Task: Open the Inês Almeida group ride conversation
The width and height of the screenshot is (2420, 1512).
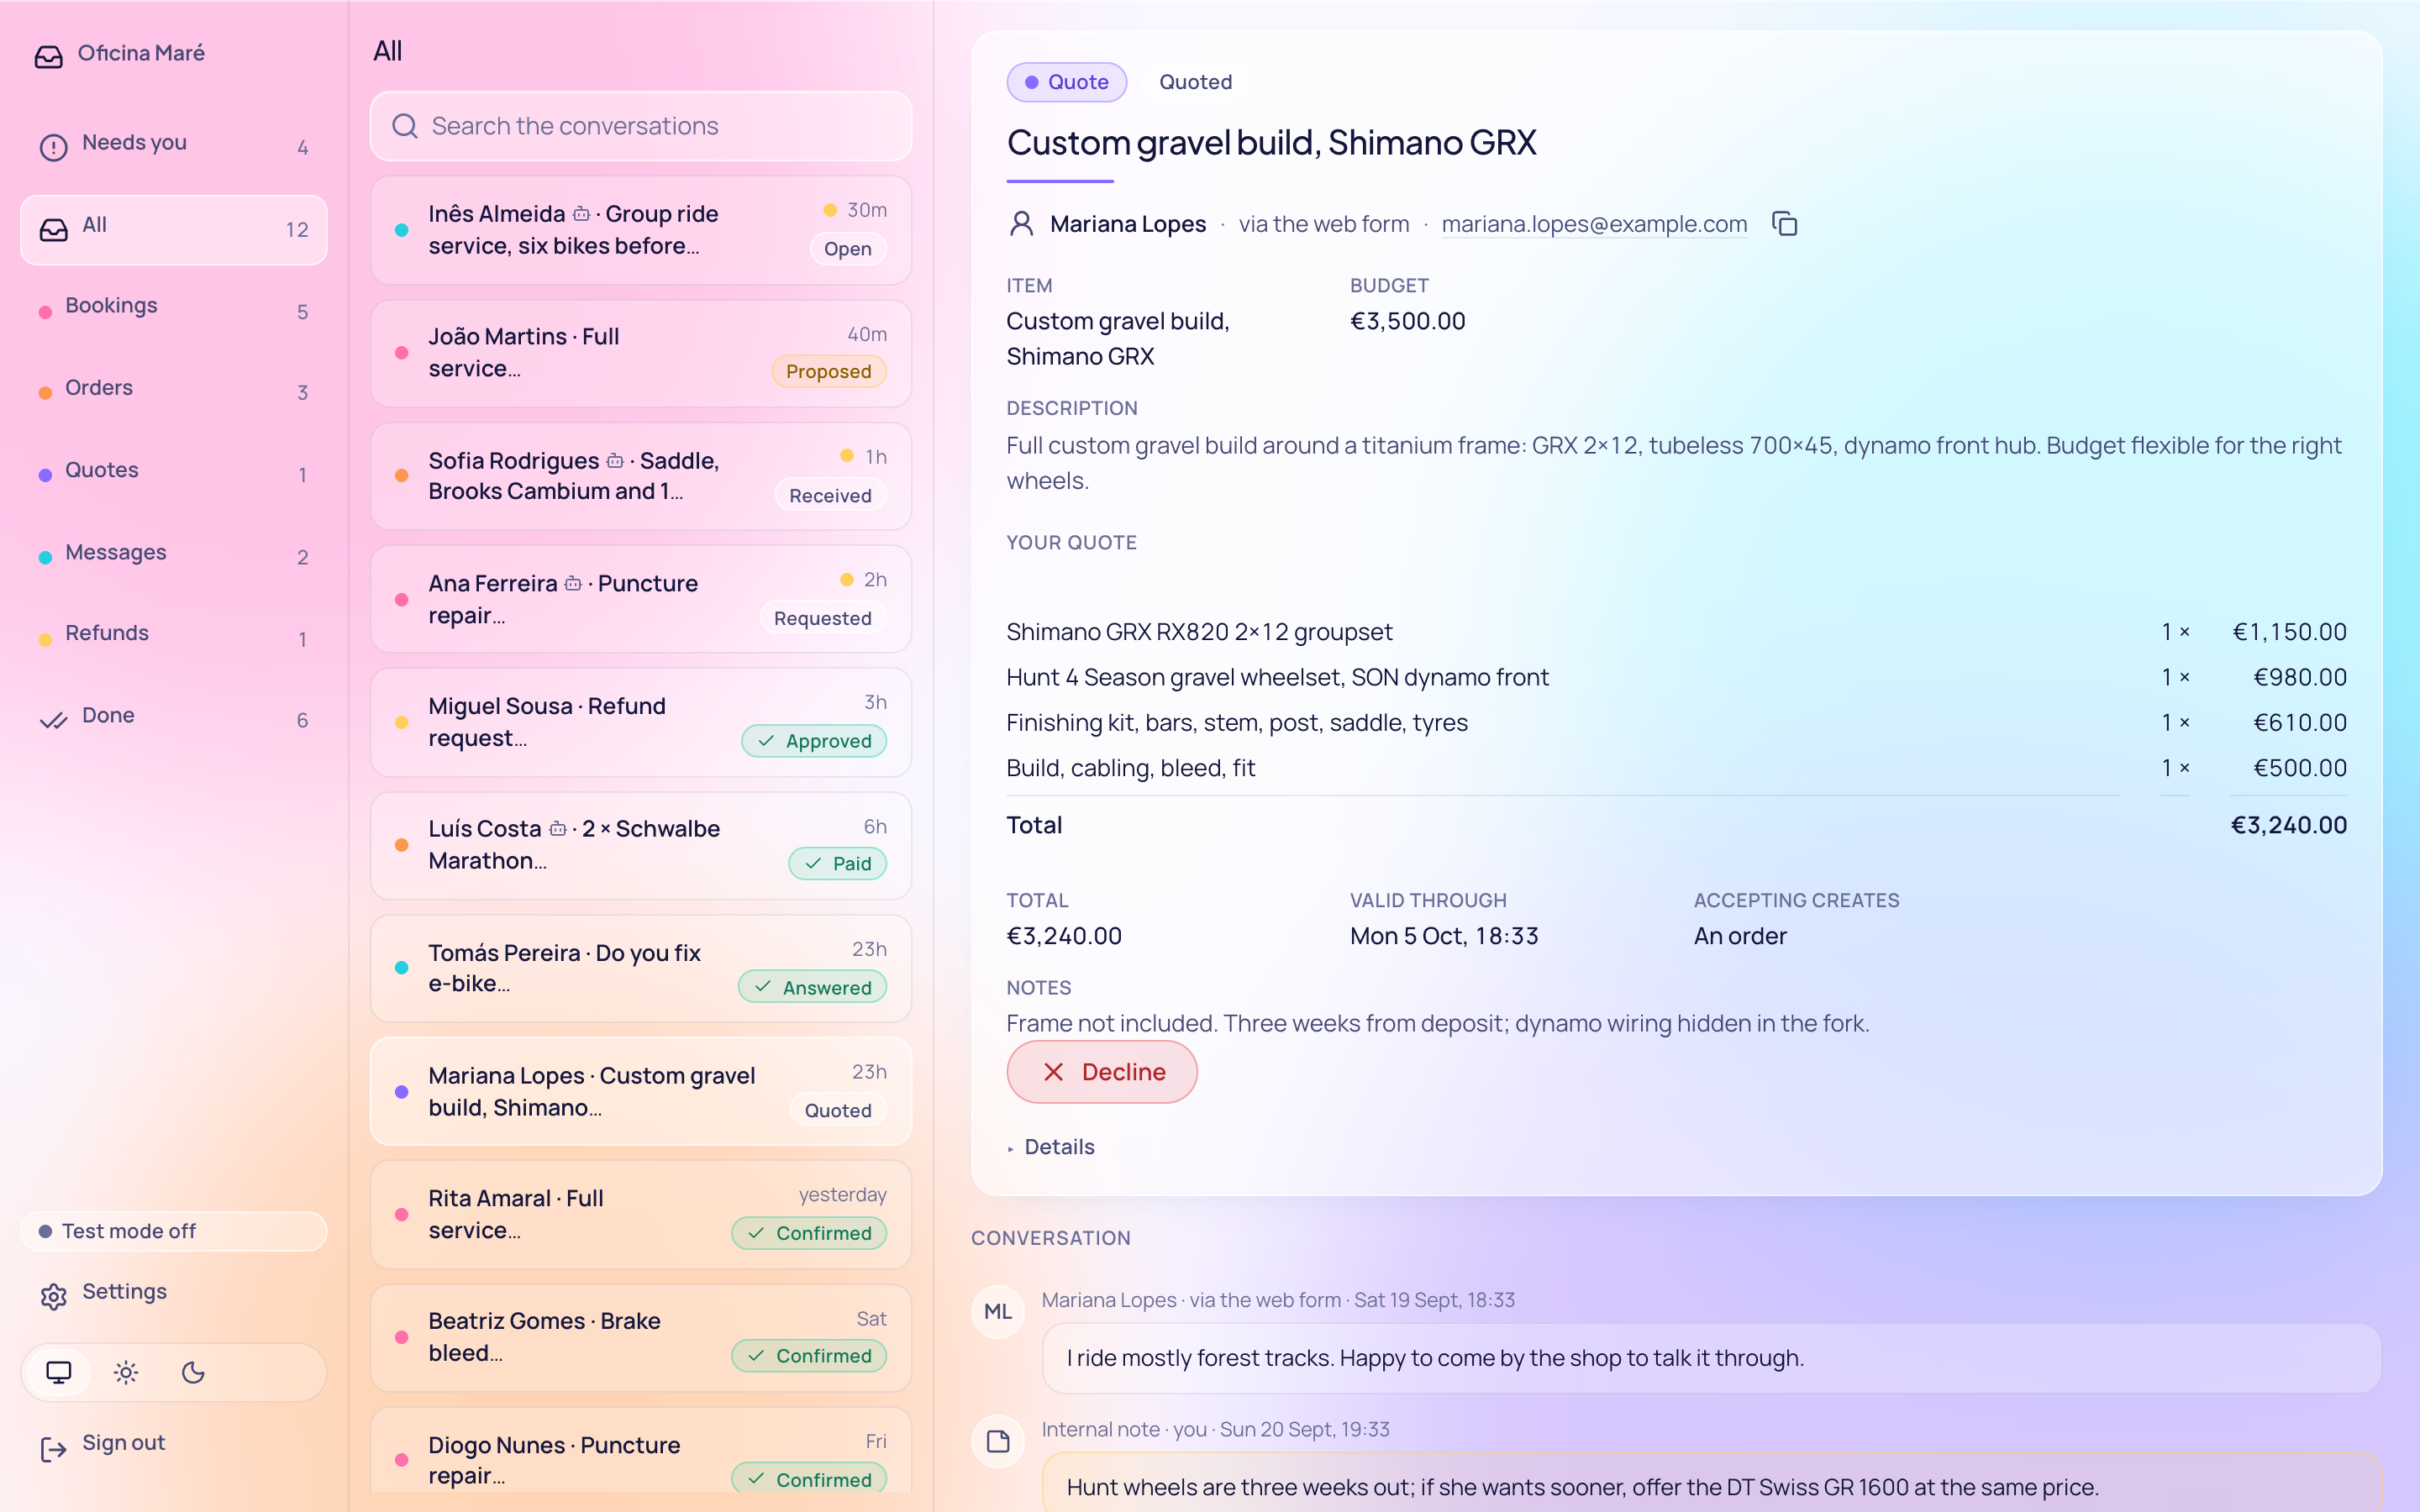Action: (641, 230)
